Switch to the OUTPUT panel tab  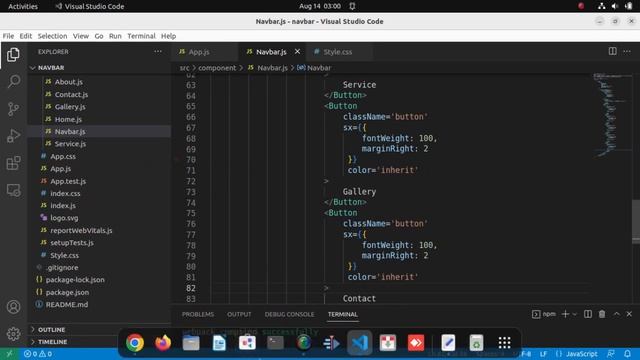[x=239, y=314]
